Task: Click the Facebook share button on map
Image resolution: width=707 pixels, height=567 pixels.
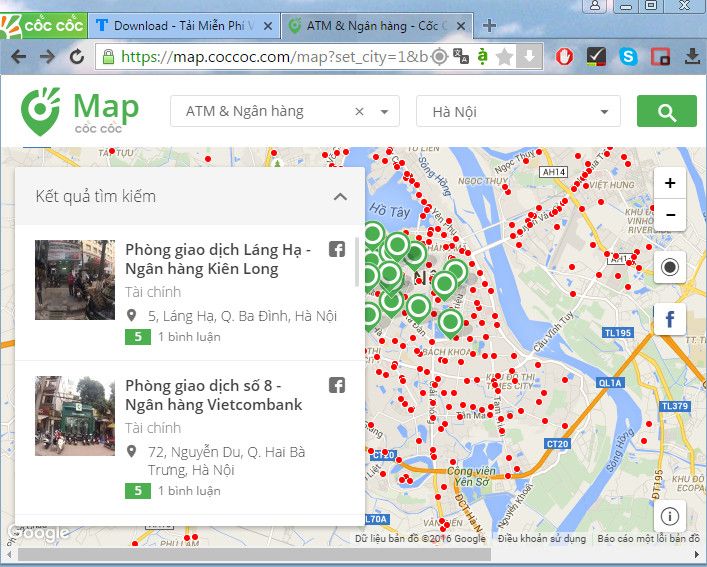Action: pos(669,320)
